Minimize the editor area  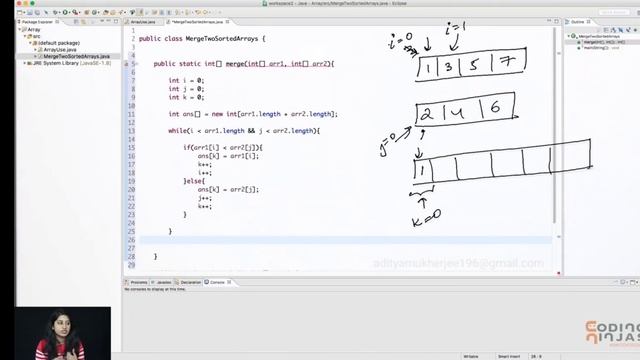(x=549, y=21)
